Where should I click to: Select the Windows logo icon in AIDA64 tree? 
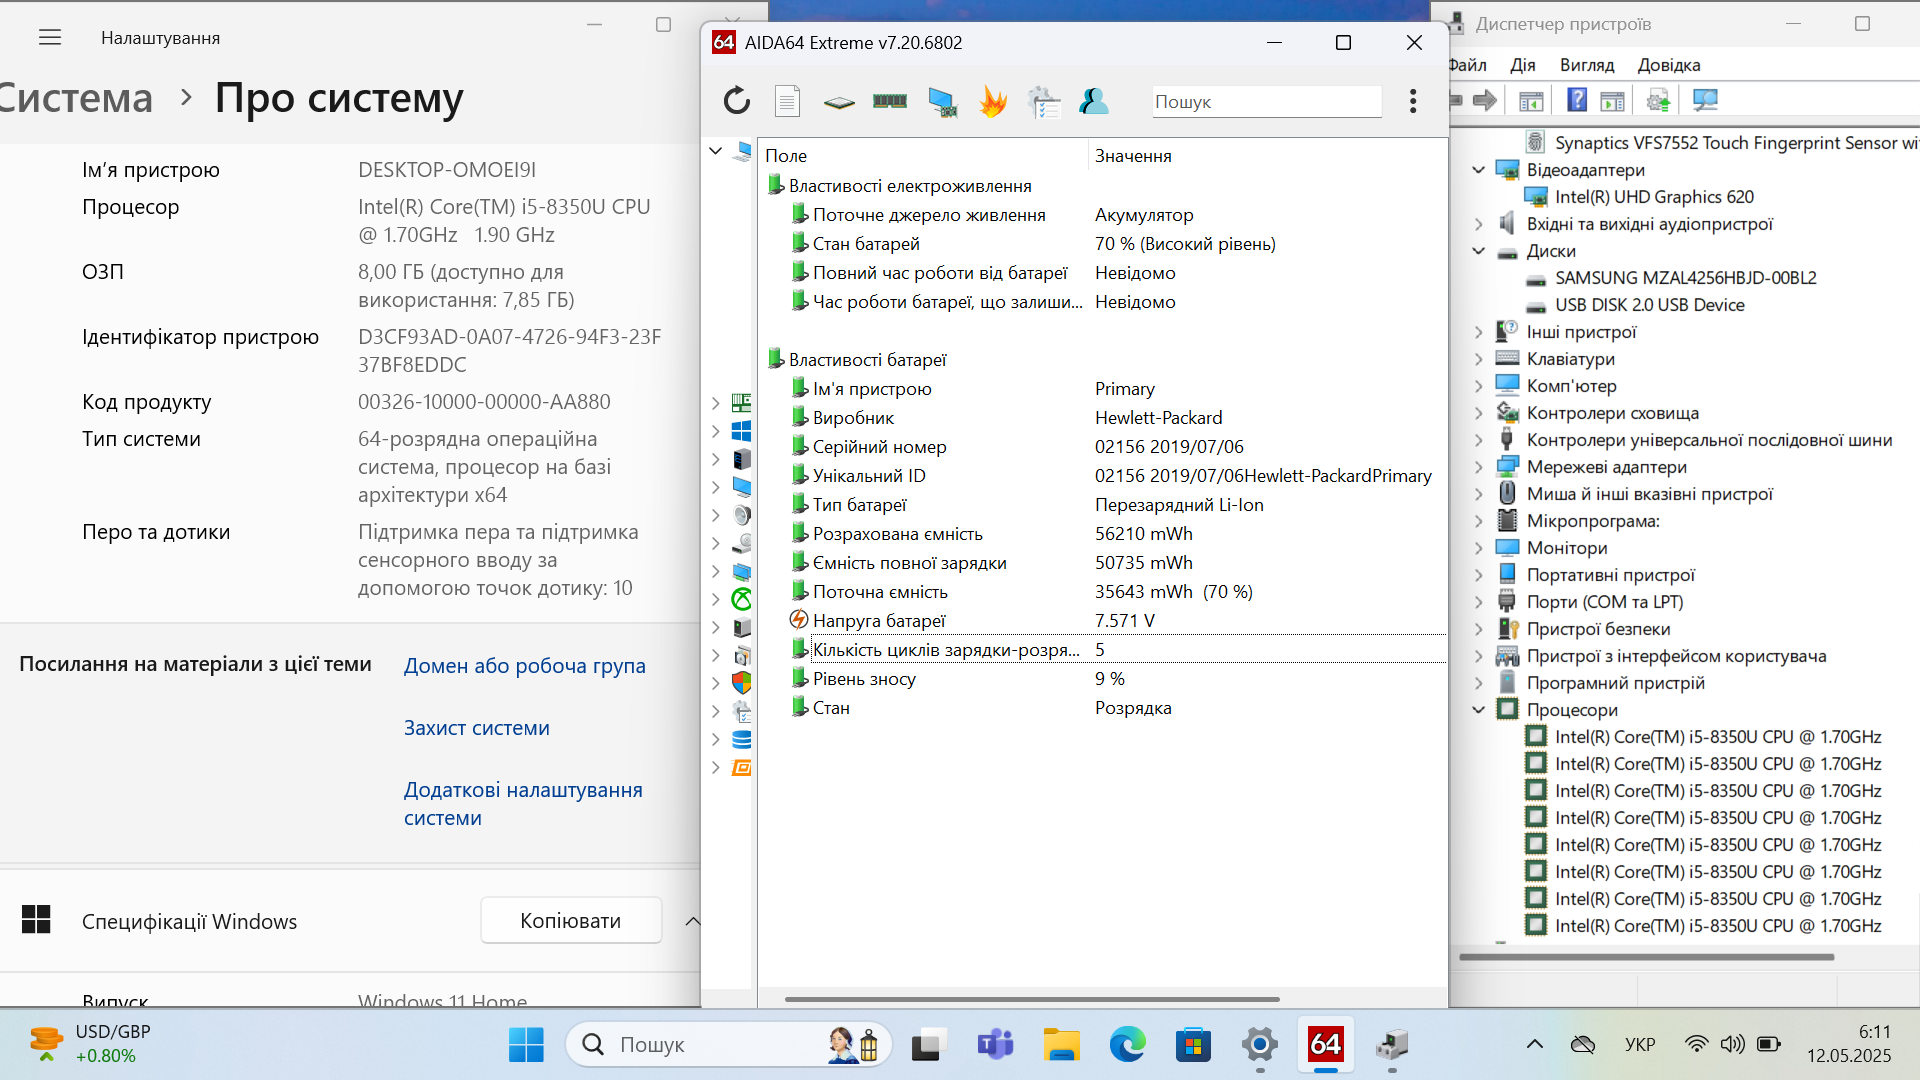click(741, 431)
